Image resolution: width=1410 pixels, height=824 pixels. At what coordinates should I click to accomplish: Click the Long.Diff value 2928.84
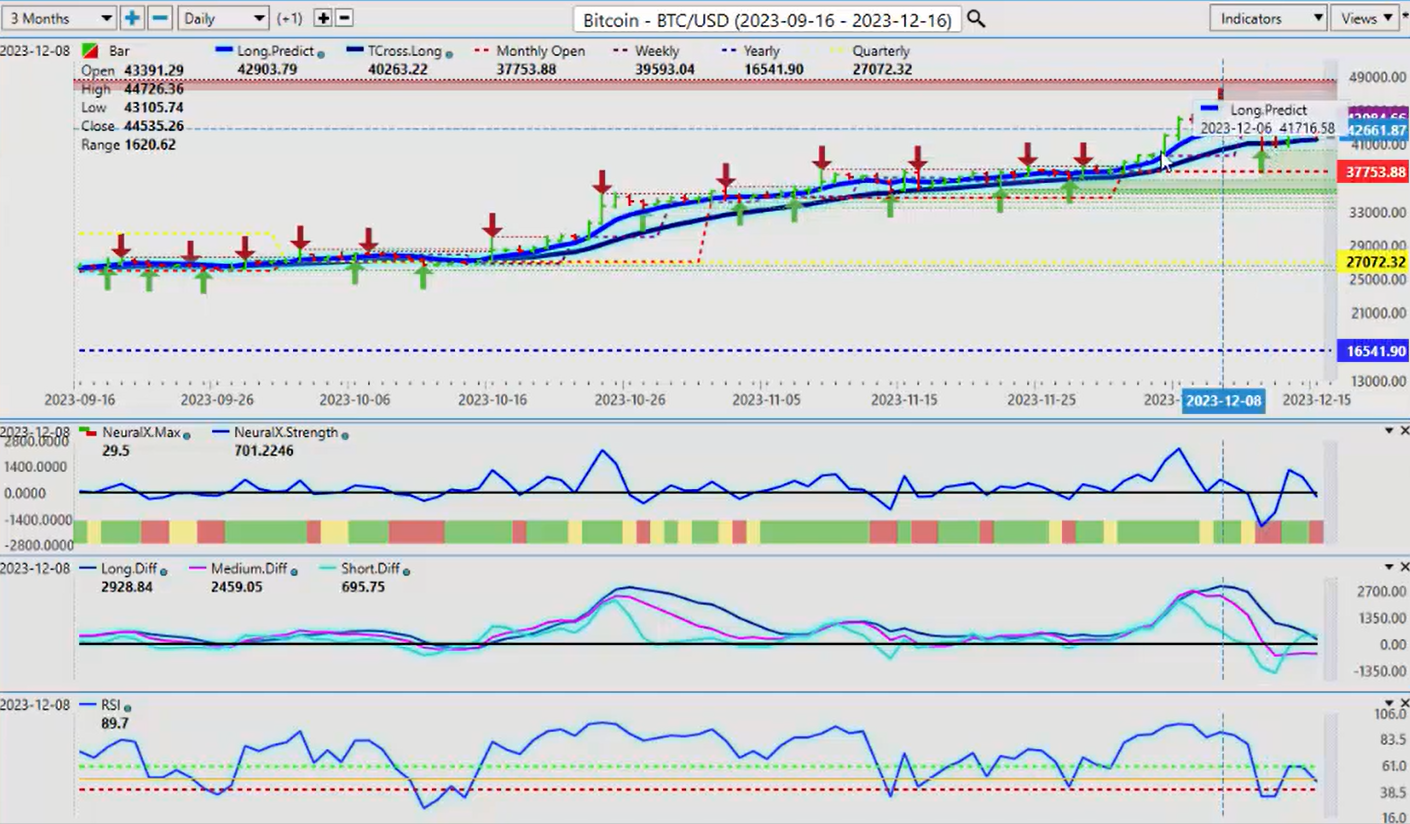point(127,587)
